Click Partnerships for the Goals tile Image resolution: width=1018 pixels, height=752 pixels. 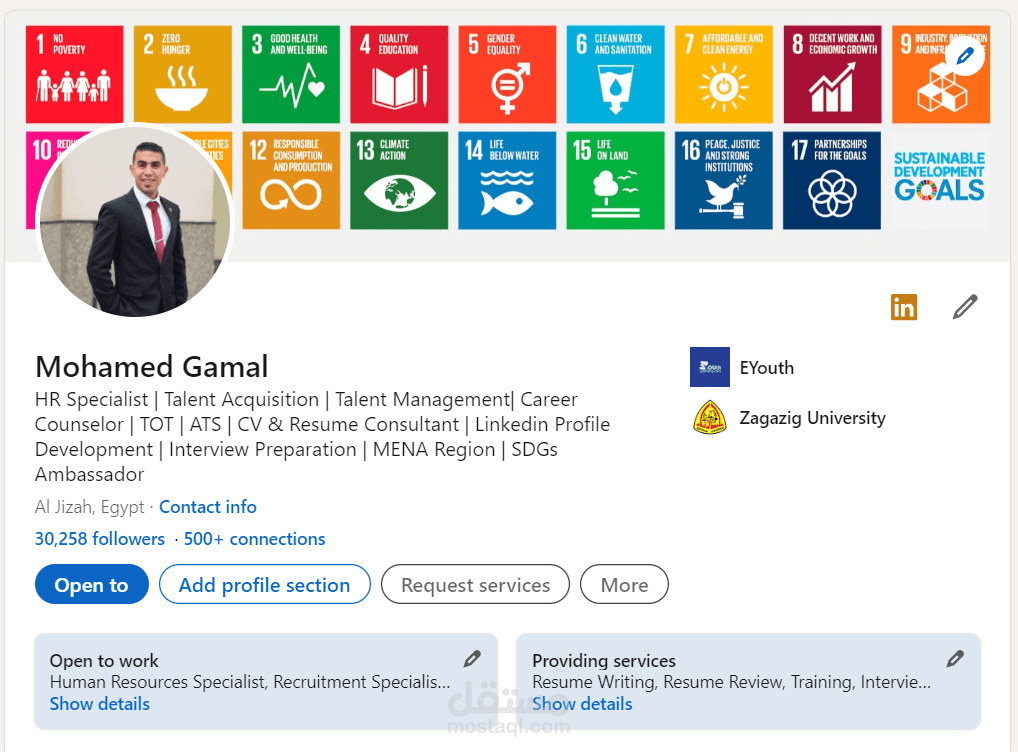(832, 181)
